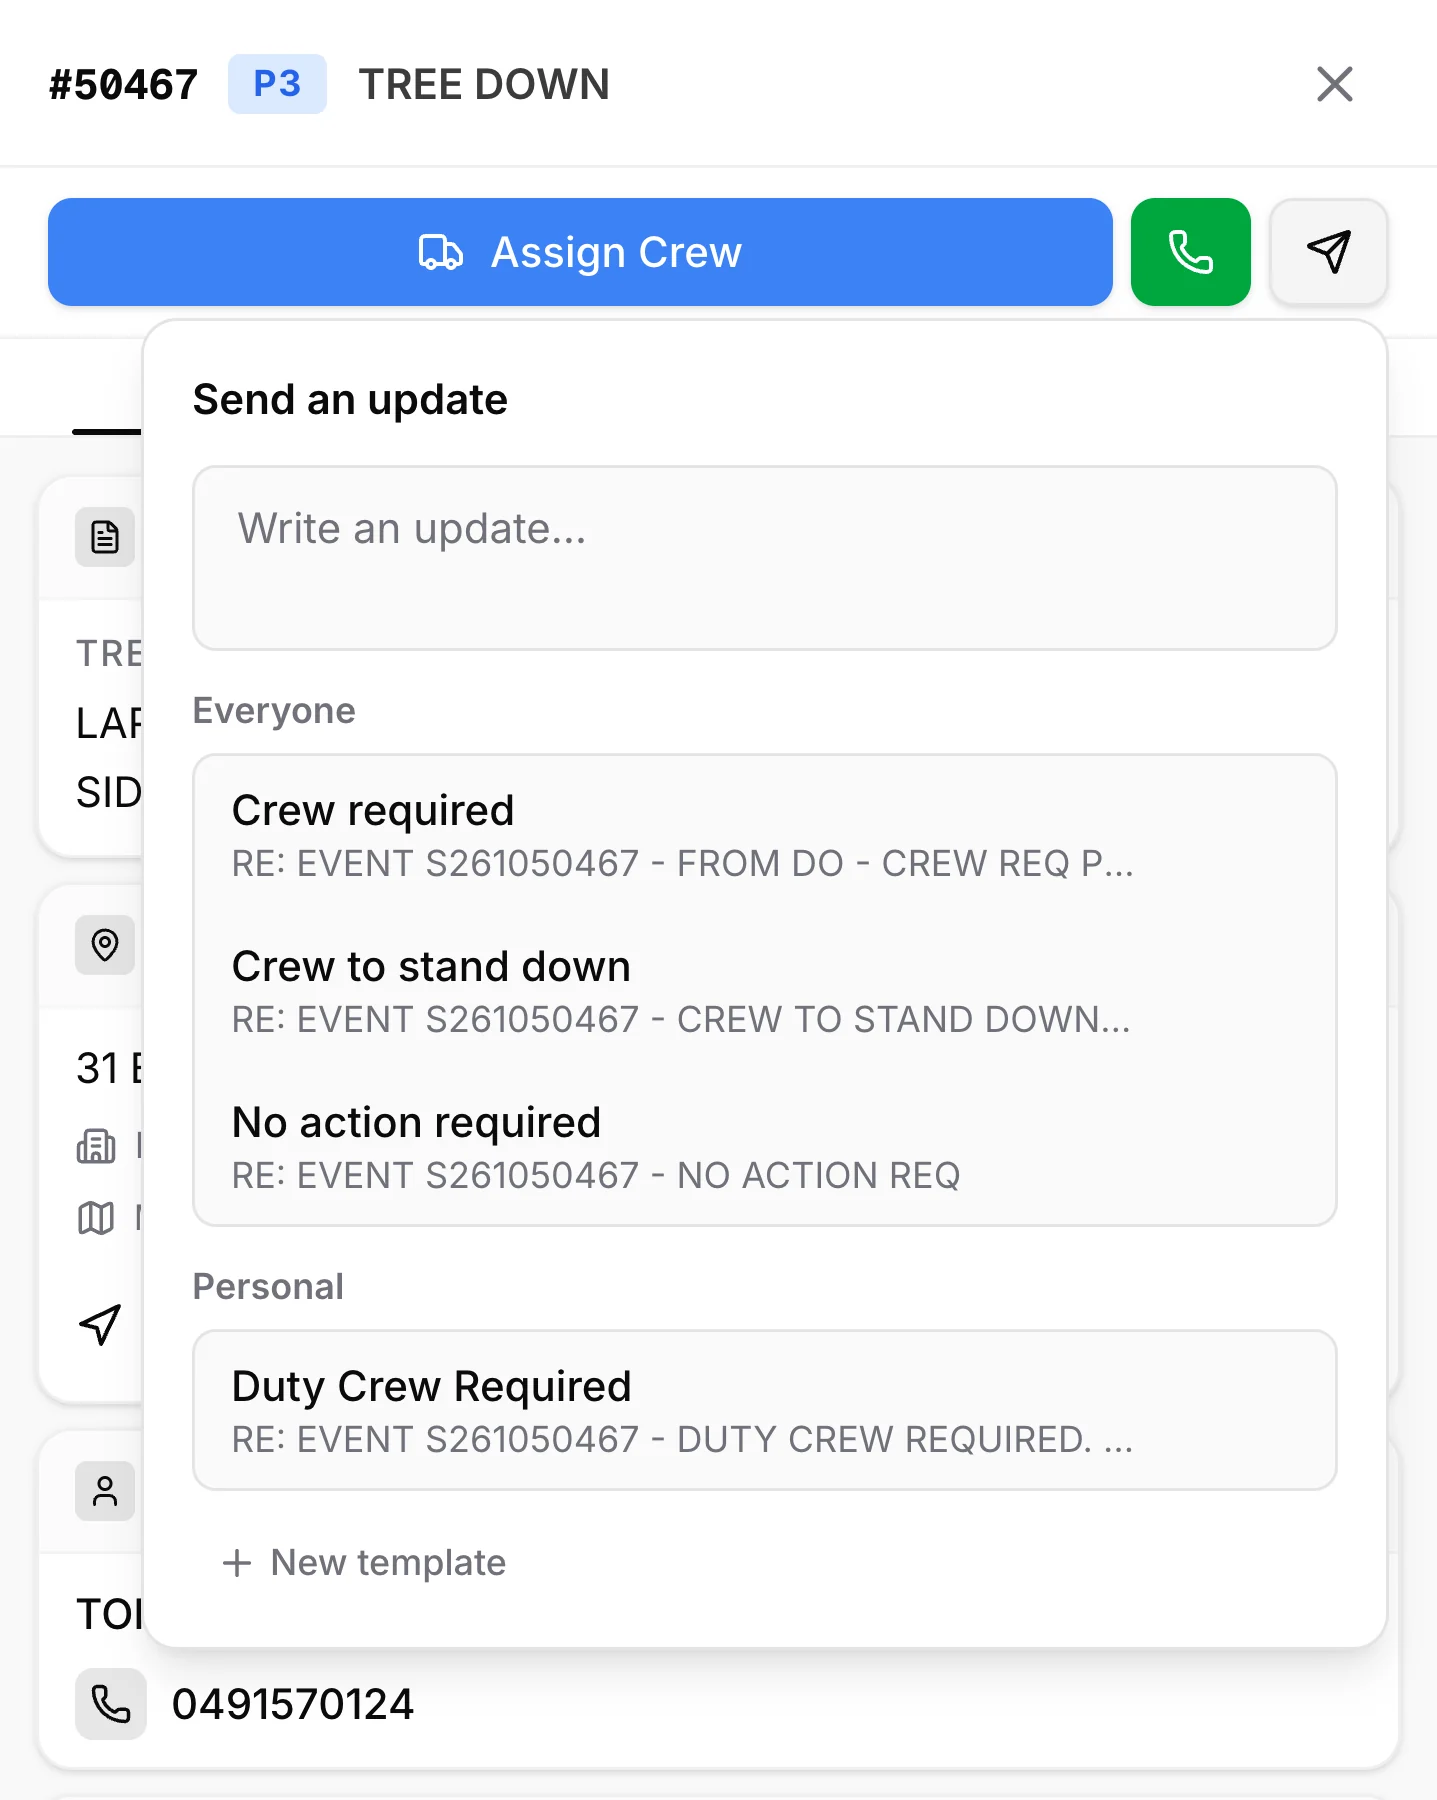The width and height of the screenshot is (1437, 1800).
Task: Click the truck icon in Assign Crew
Action: pyautogui.click(x=440, y=252)
